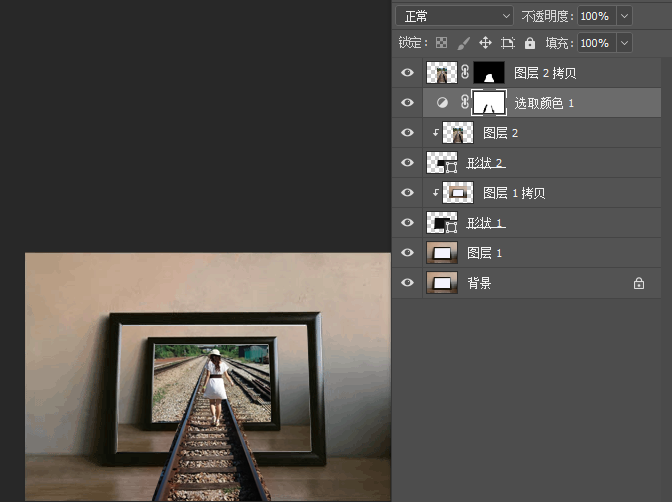The height and width of the screenshot is (502, 672).
Task: Click the adjustment icon on 选取颜色 1 layer
Action: [x=442, y=102]
